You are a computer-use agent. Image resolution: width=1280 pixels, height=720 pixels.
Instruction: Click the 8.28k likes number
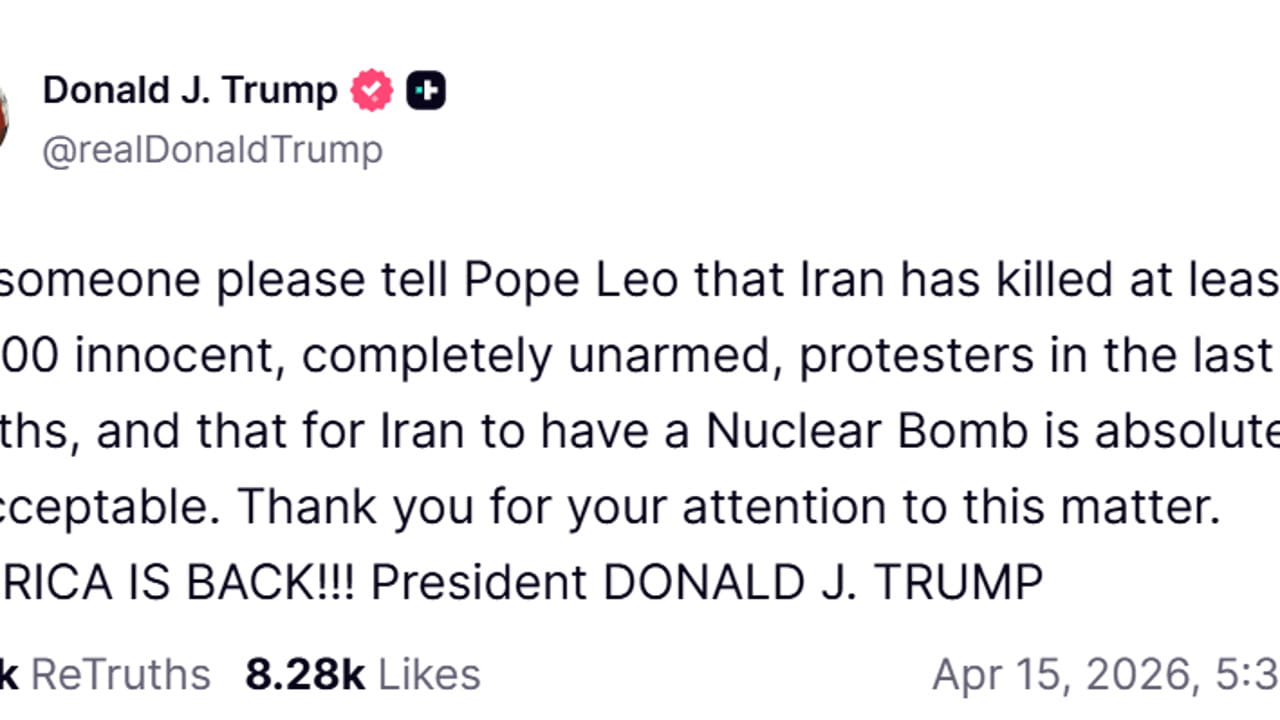click(x=304, y=675)
